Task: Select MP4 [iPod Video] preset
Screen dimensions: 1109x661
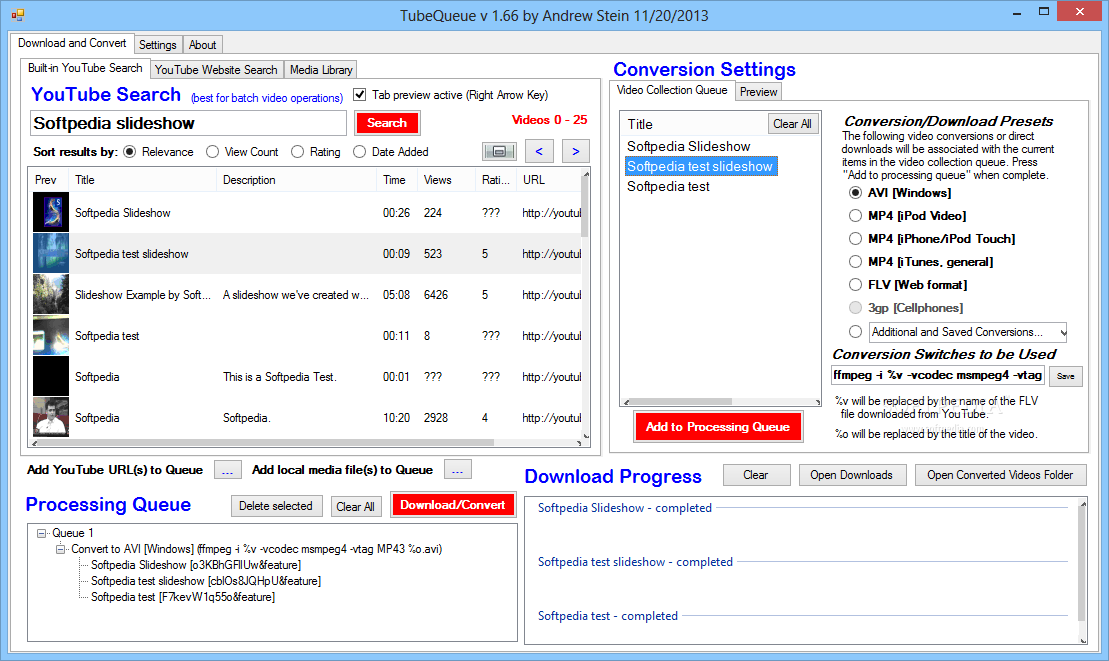Action: tap(855, 216)
